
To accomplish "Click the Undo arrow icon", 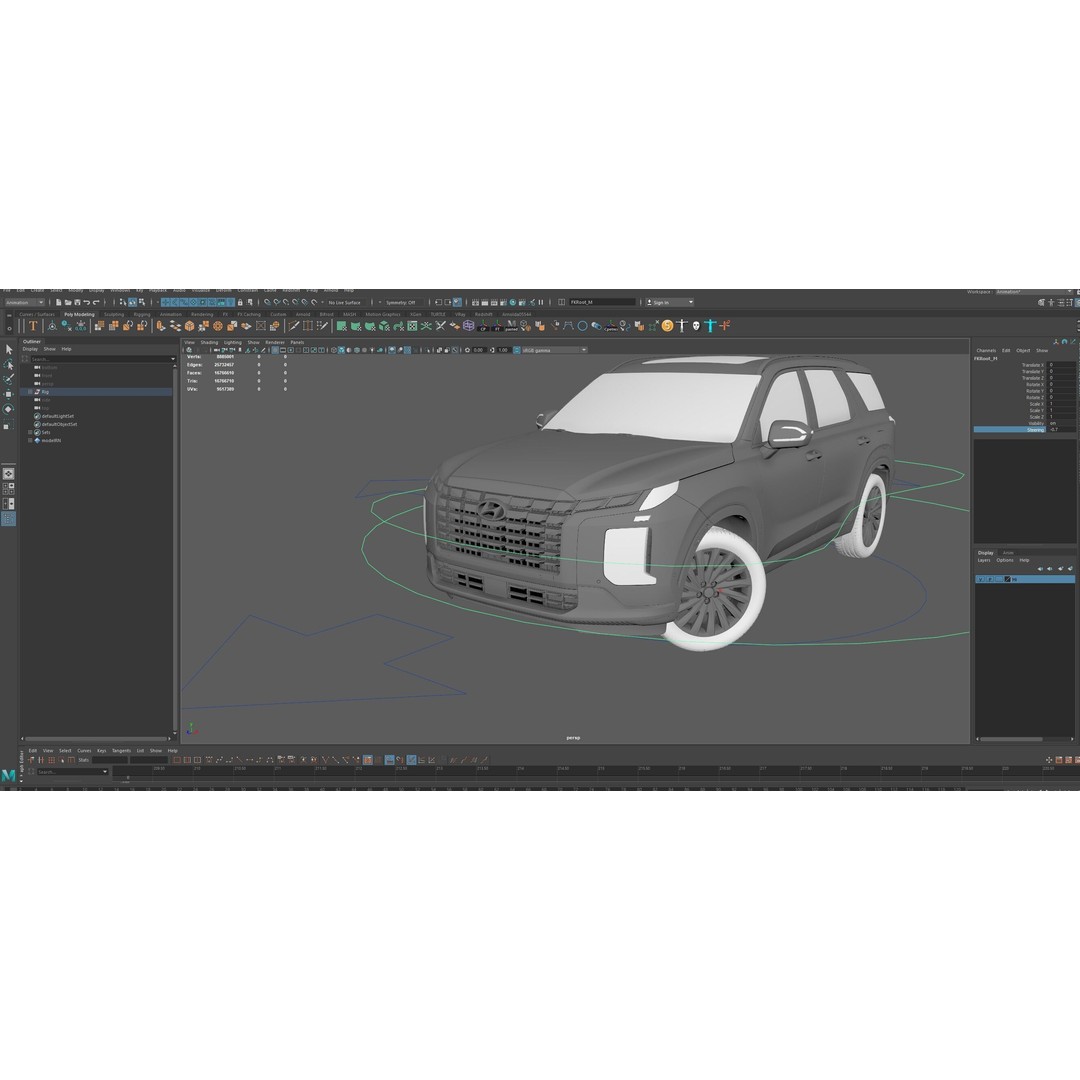I will [x=87, y=302].
